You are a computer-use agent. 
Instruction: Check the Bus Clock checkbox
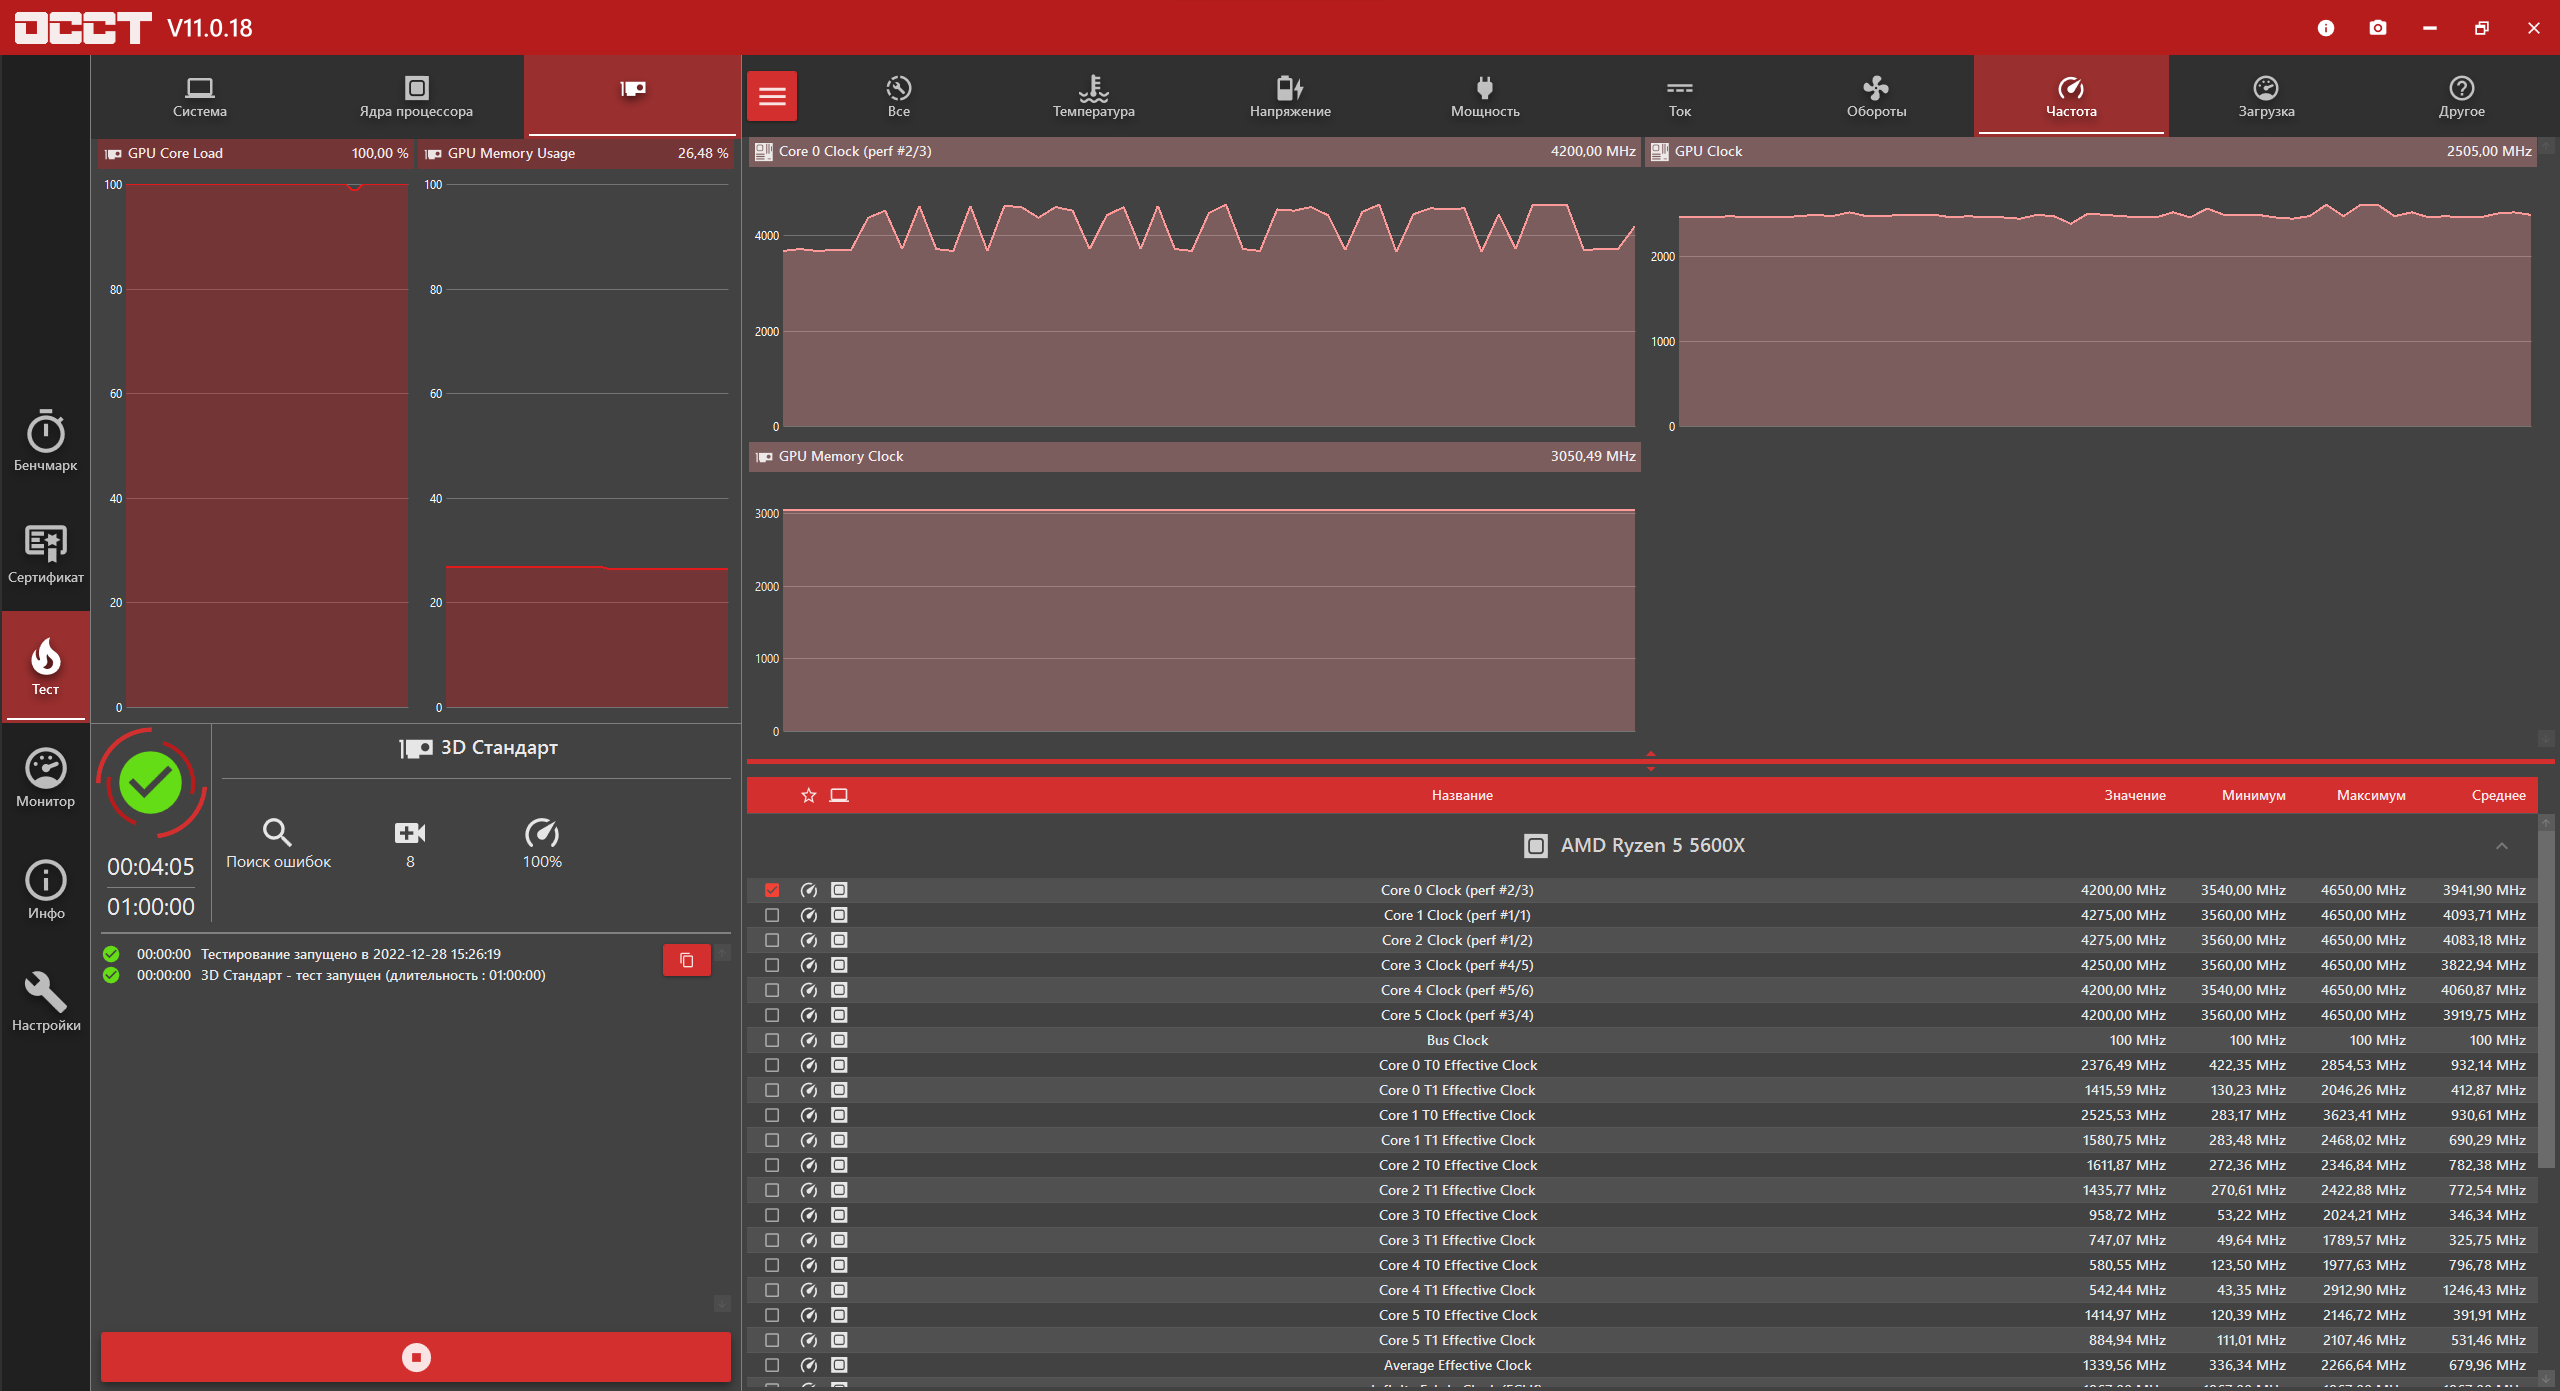(772, 1040)
